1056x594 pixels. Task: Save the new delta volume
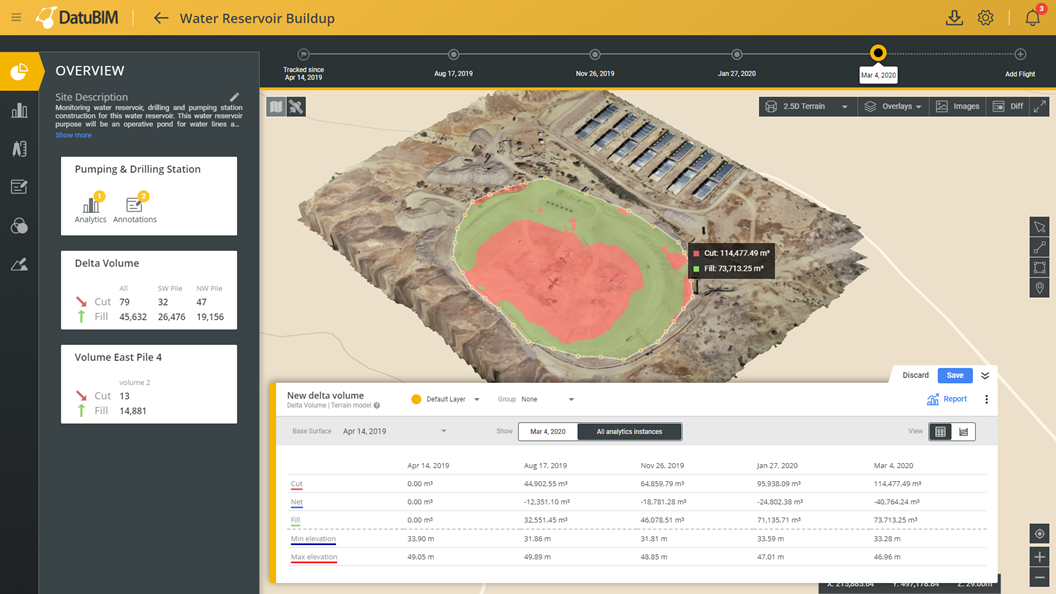955,375
